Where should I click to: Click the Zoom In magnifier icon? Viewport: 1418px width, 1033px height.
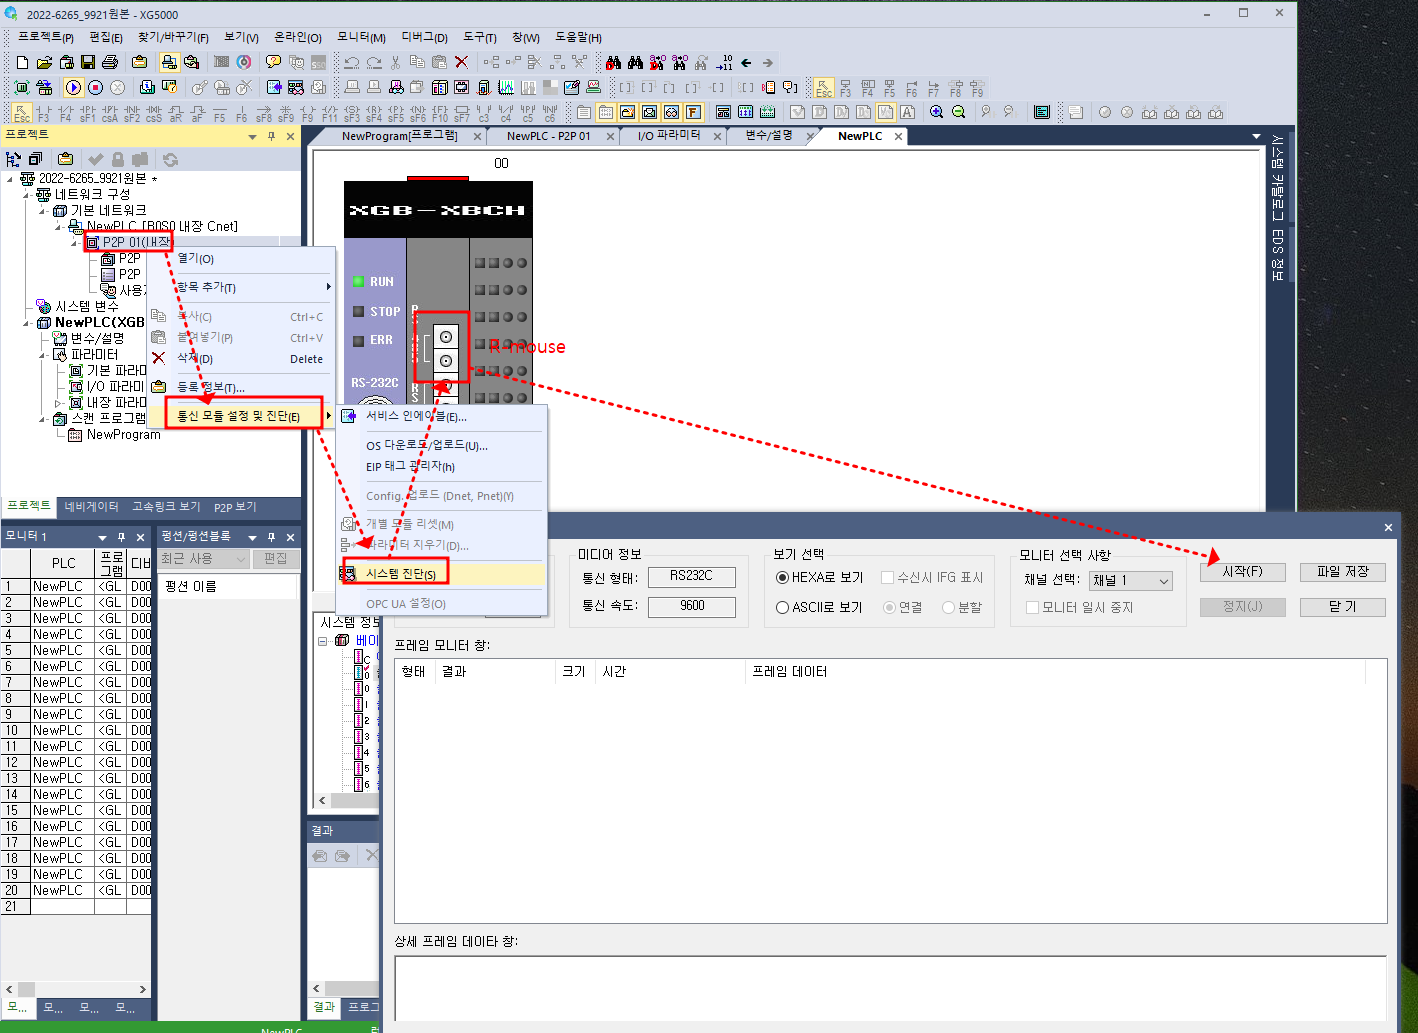937,112
